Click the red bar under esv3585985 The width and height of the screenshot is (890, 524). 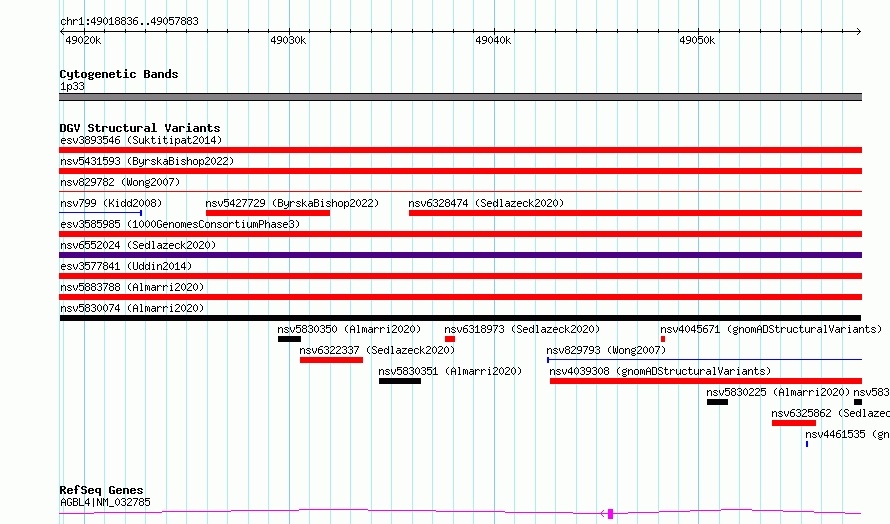pos(460,234)
